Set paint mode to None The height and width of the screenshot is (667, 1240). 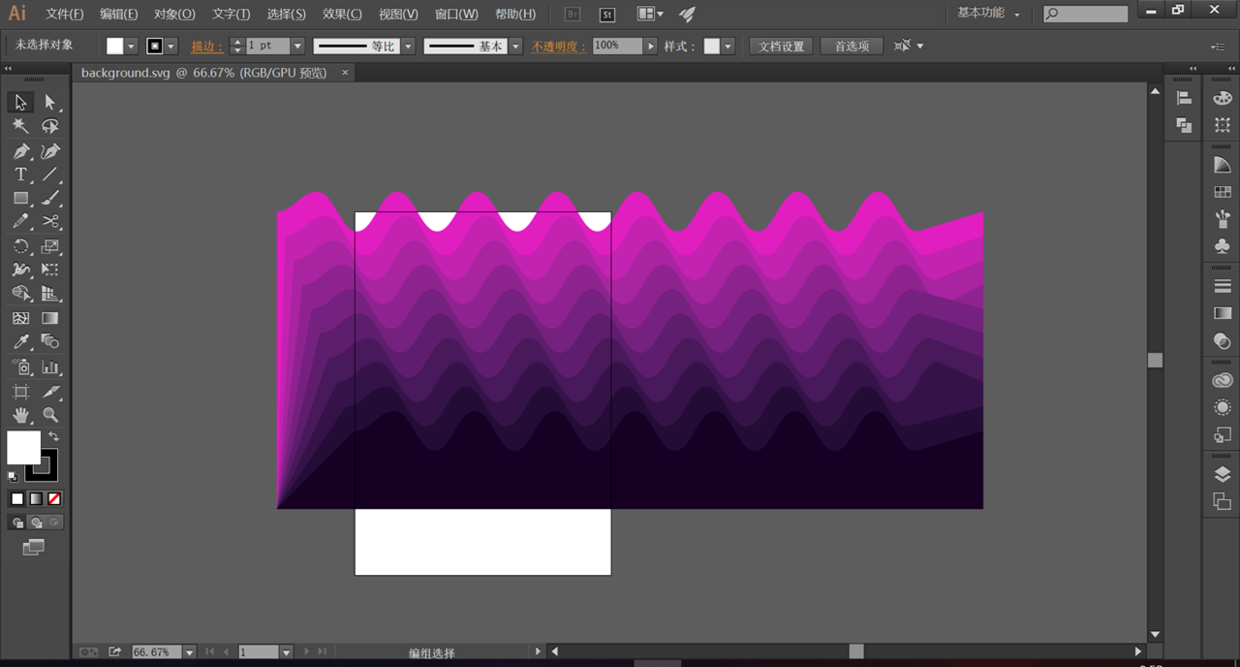pyautogui.click(x=55, y=498)
